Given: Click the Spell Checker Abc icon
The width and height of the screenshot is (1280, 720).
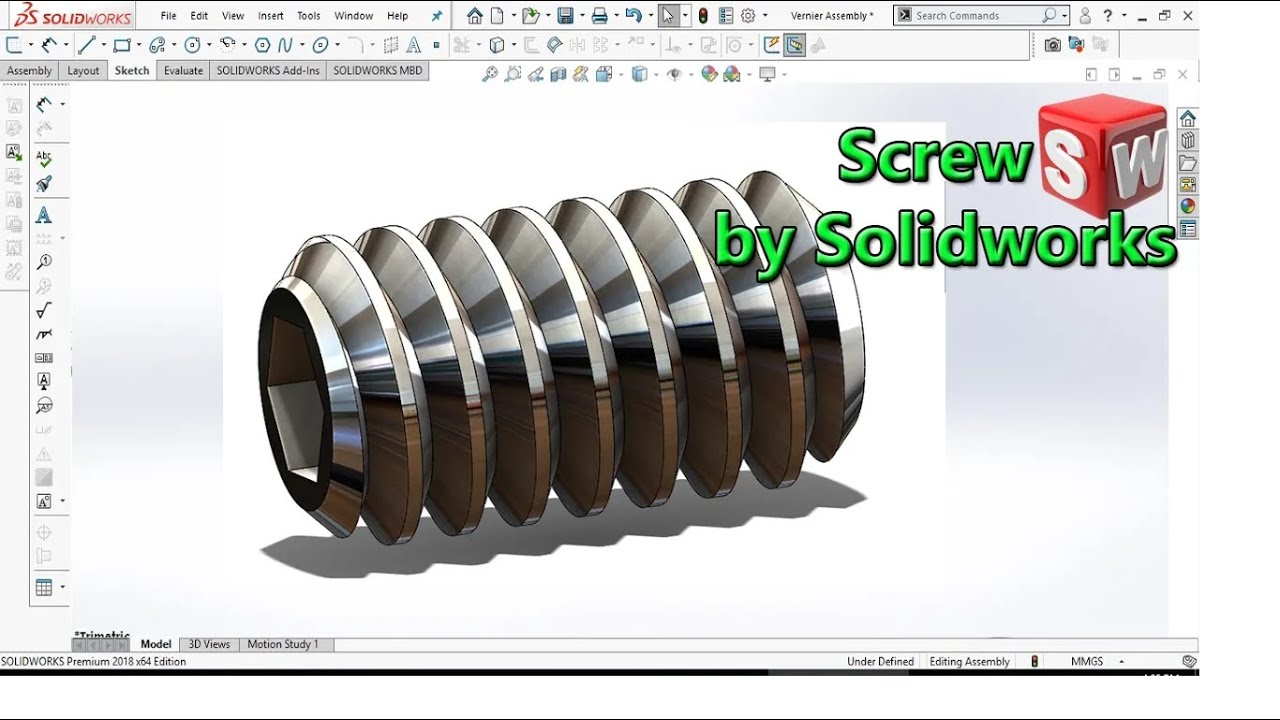Looking at the screenshot, I should pyautogui.click(x=43, y=159).
